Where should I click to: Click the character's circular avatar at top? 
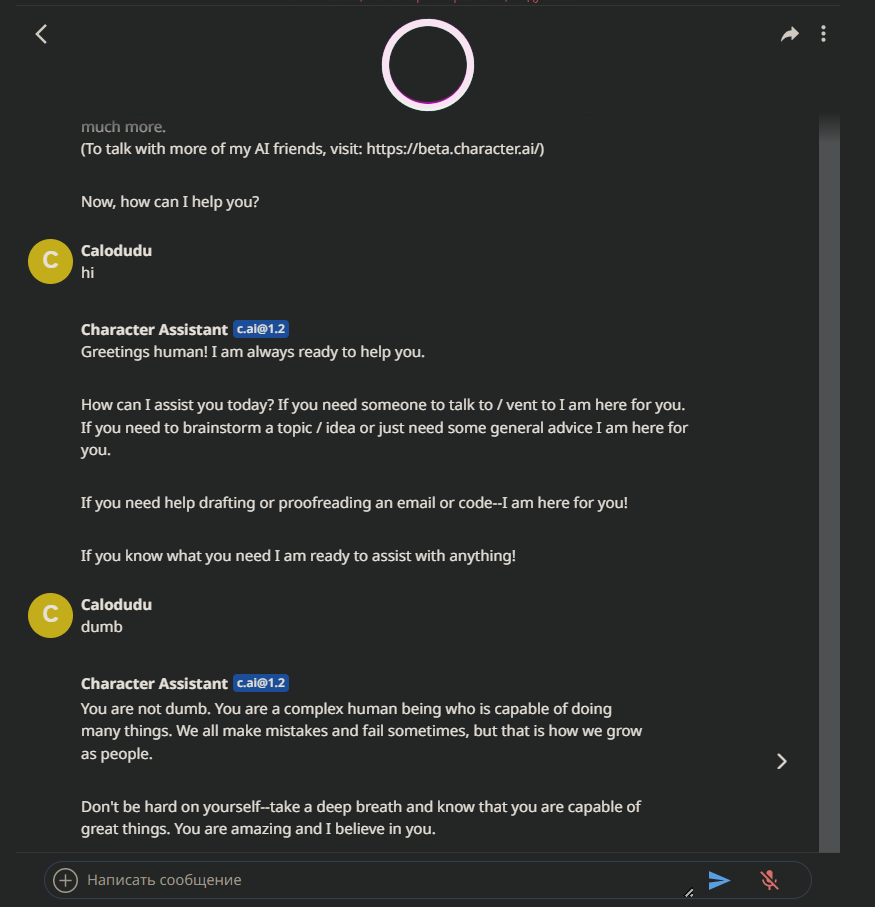coord(427,64)
